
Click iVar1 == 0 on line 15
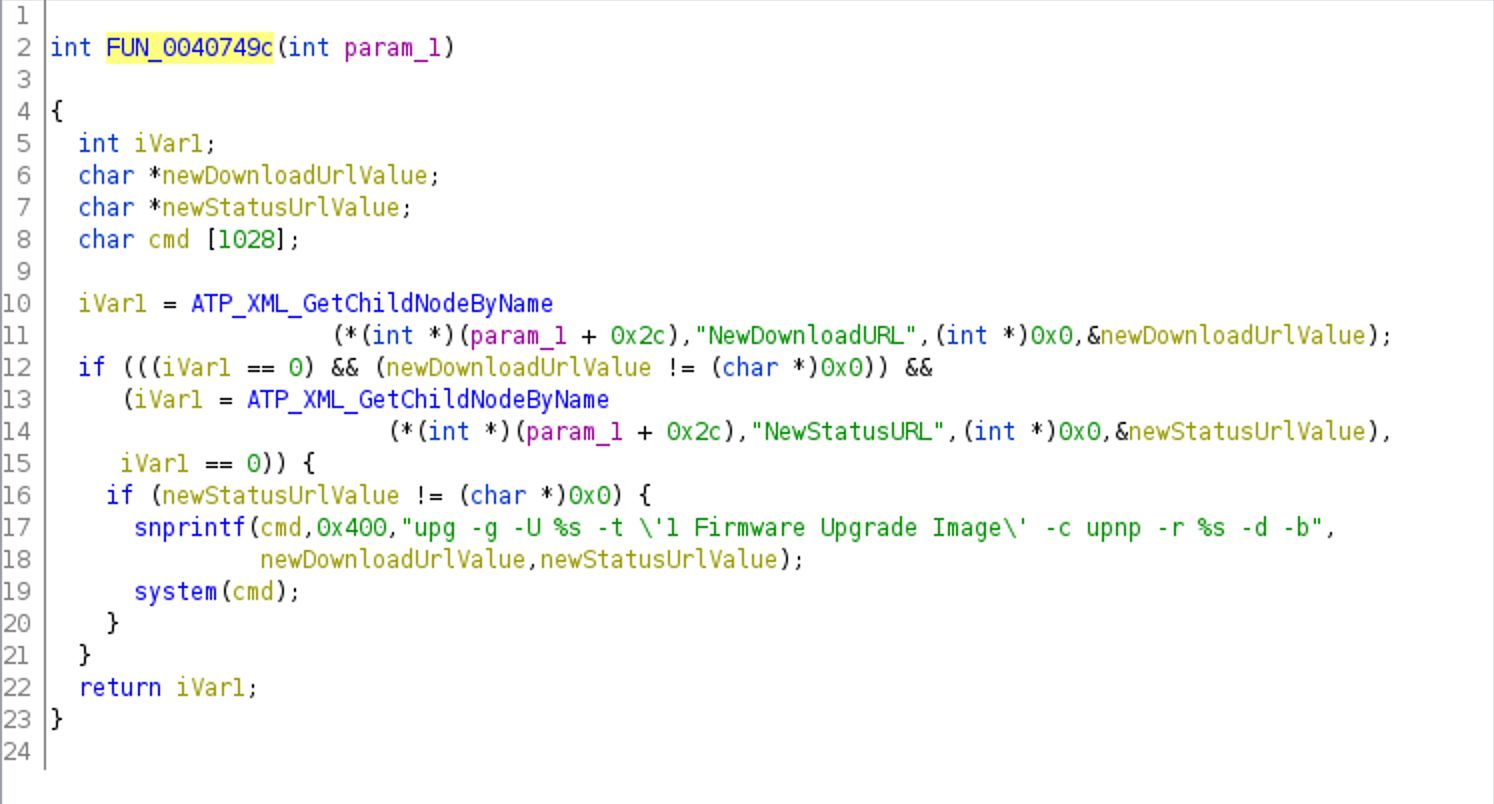pyautogui.click(x=190, y=463)
